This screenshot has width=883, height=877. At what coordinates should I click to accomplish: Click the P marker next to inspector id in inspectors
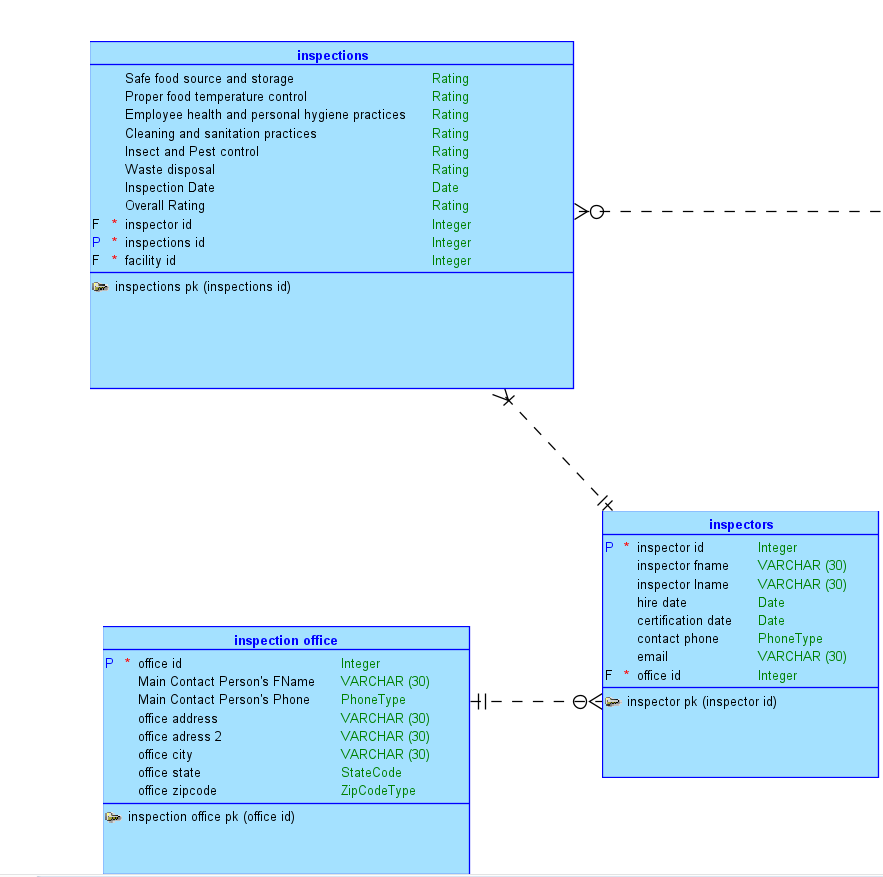(x=608, y=547)
